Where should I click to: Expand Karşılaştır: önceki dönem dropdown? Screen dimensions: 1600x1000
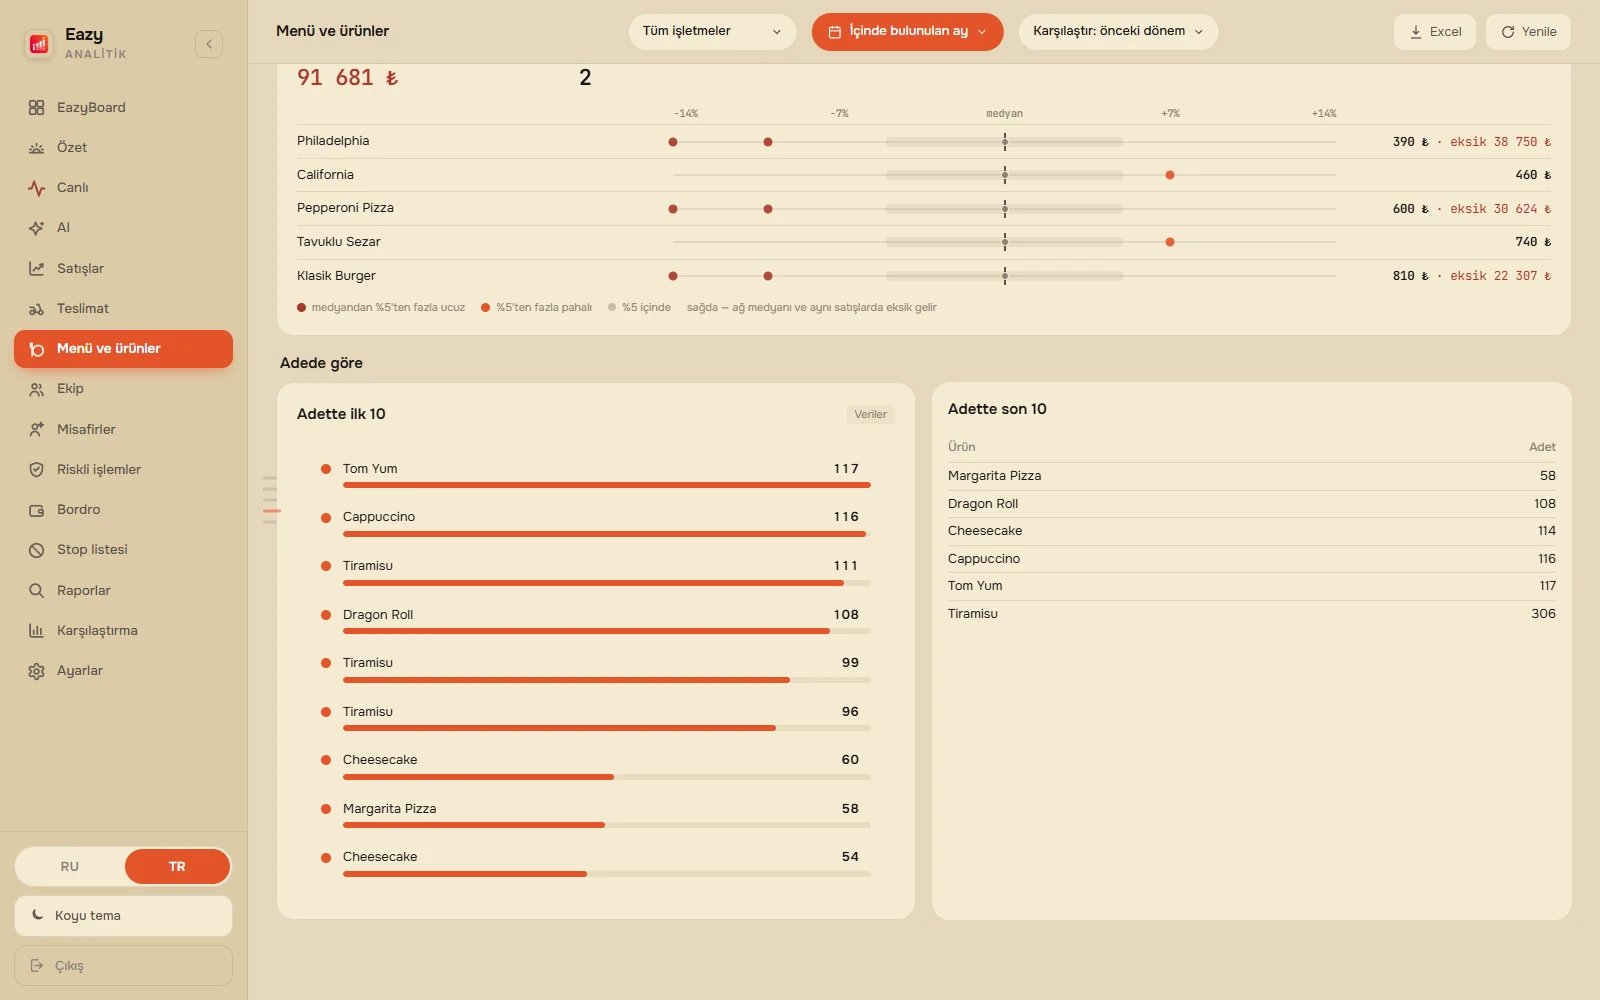tap(1118, 32)
